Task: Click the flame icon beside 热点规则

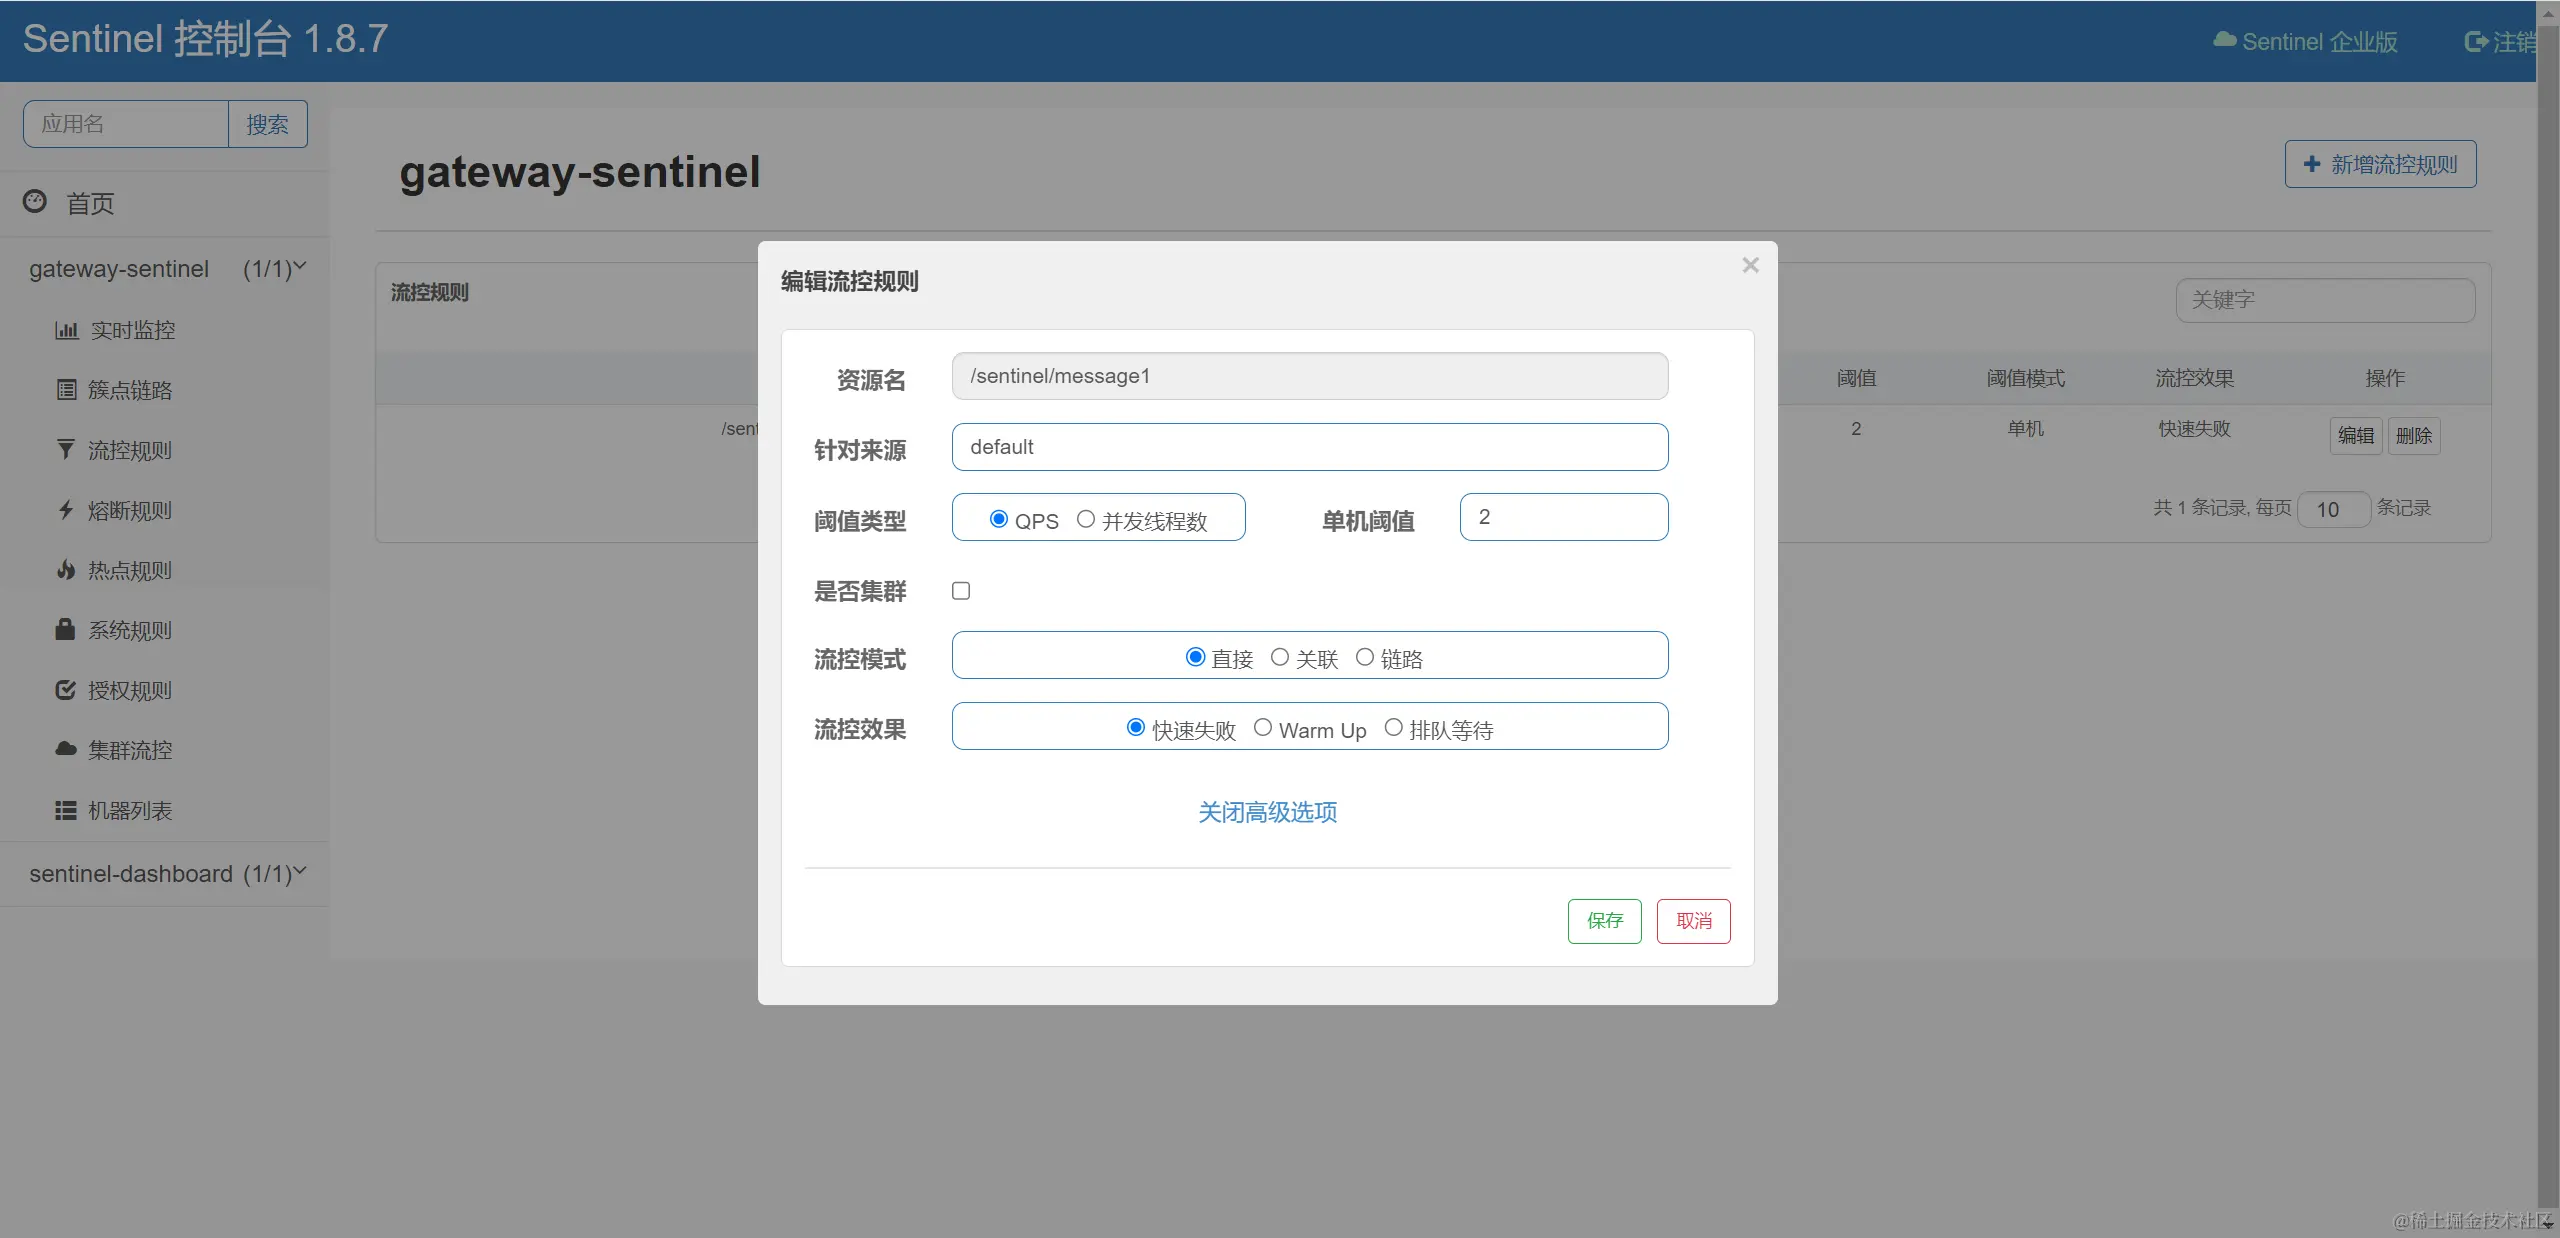Action: click(66, 570)
